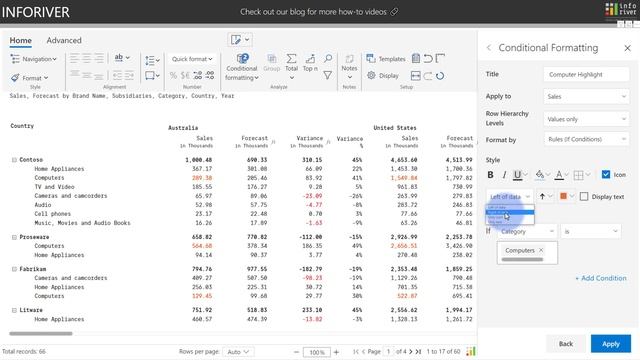The height and width of the screenshot is (360, 640).
Task: Click the Templates icon
Action: 370,58
